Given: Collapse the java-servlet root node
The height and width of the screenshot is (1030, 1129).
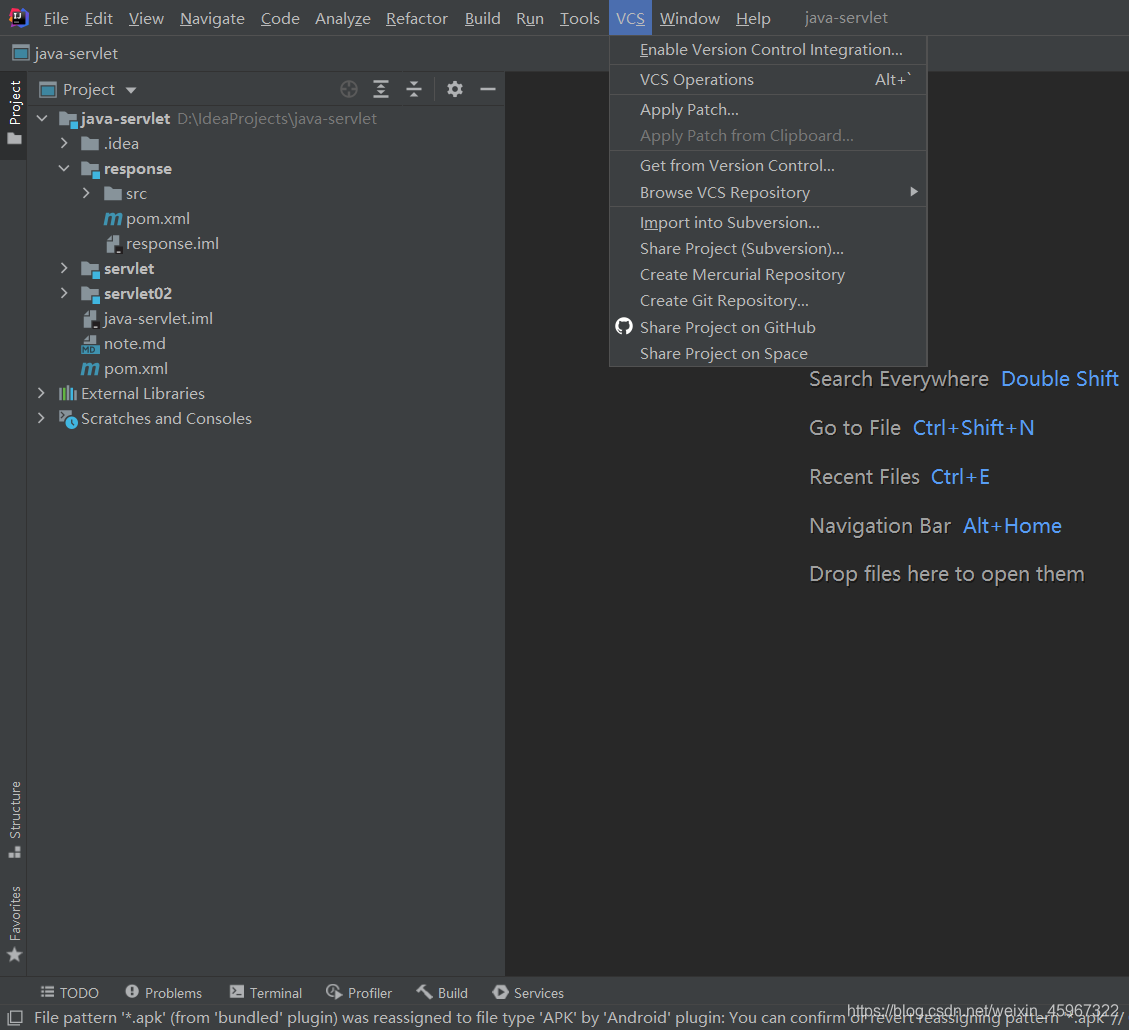Looking at the screenshot, I should [x=42, y=118].
